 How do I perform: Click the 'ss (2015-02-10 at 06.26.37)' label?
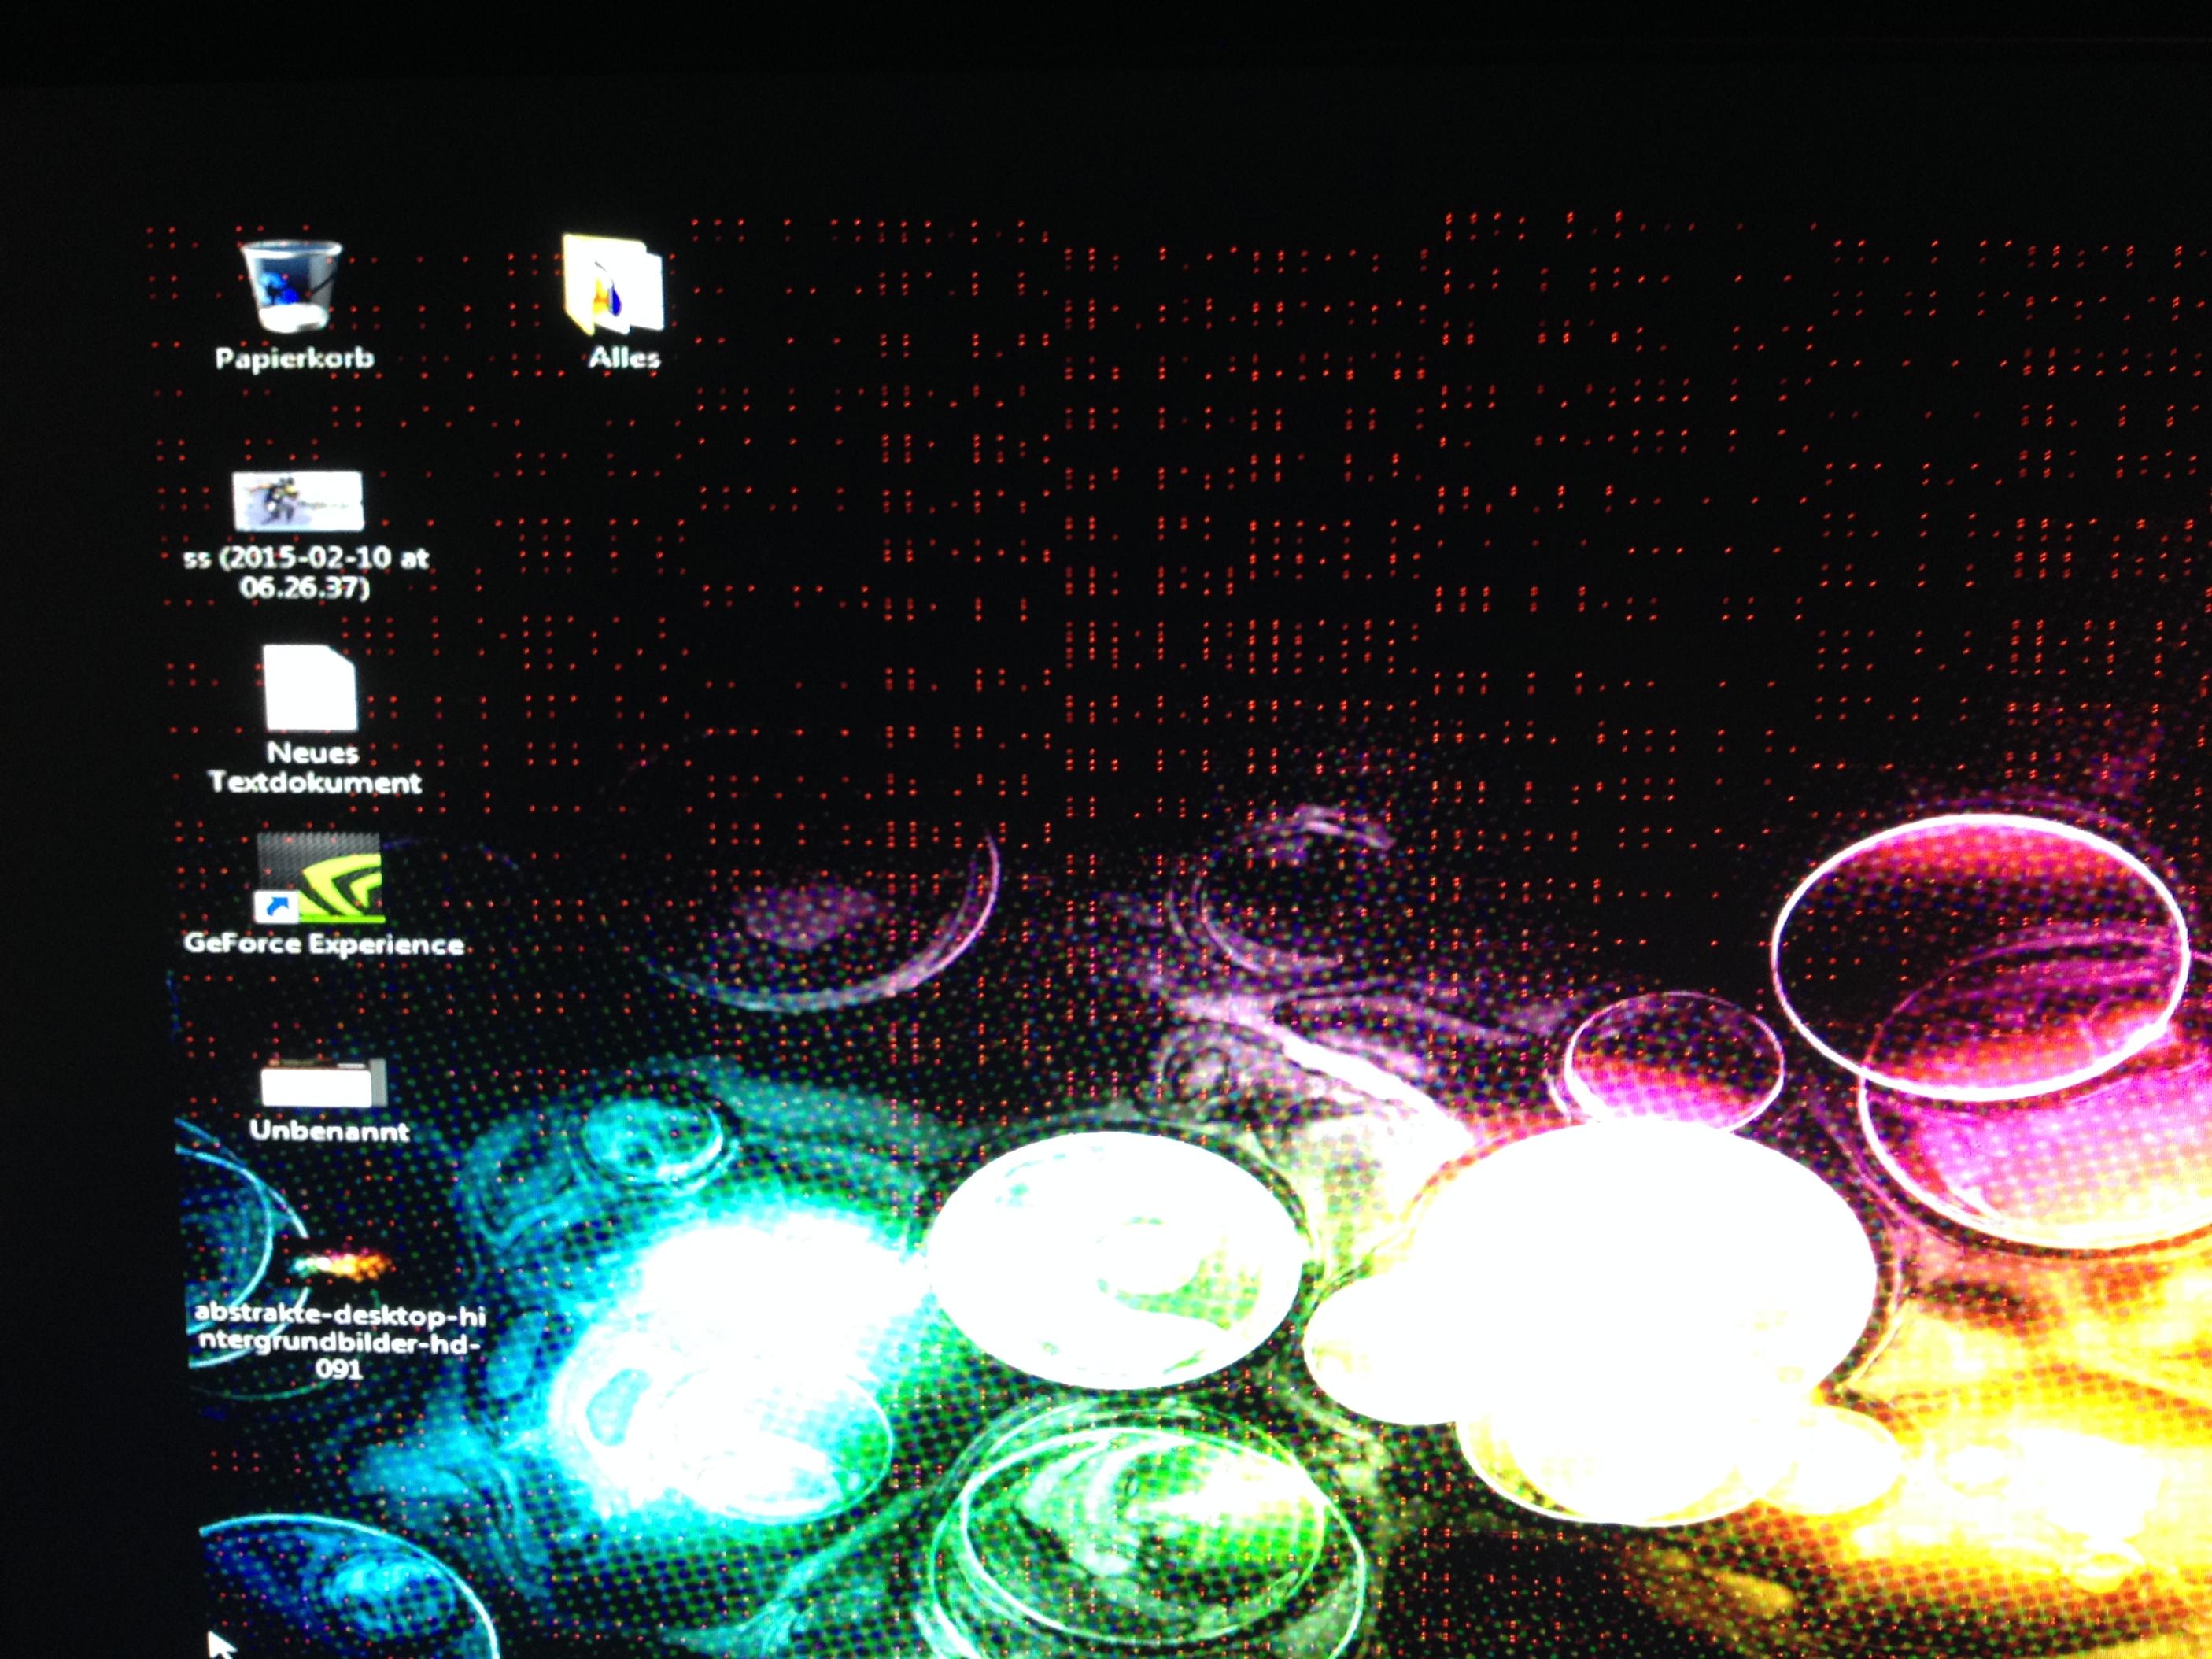pyautogui.click(x=305, y=572)
